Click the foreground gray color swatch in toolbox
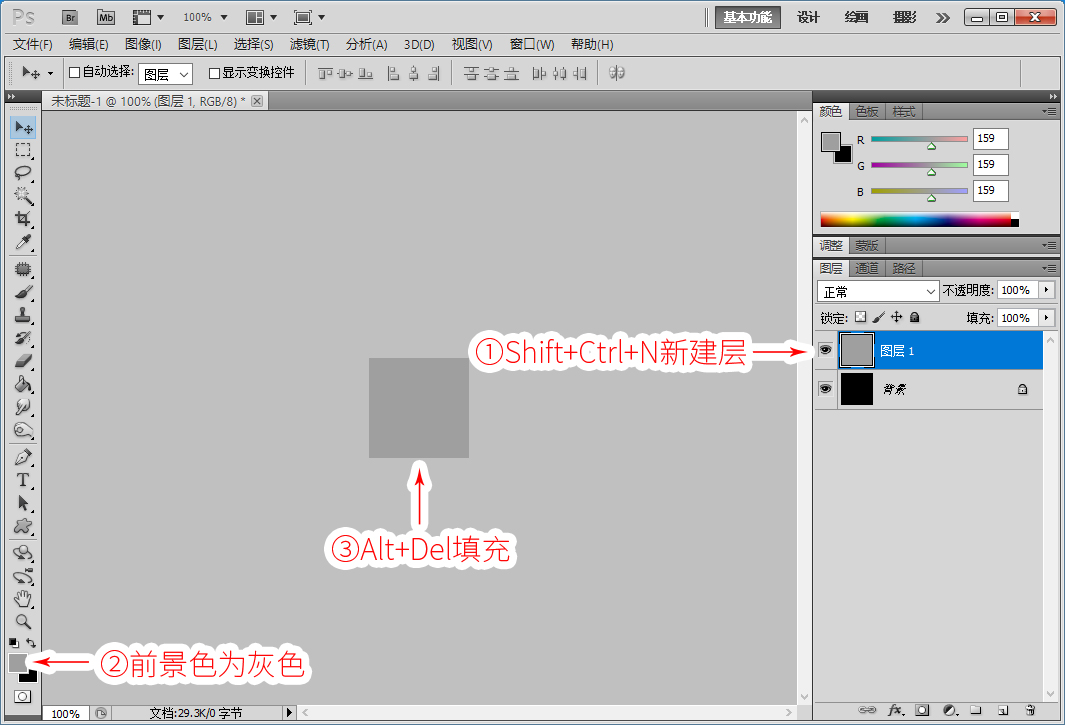This screenshot has width=1065, height=725. coord(17,662)
